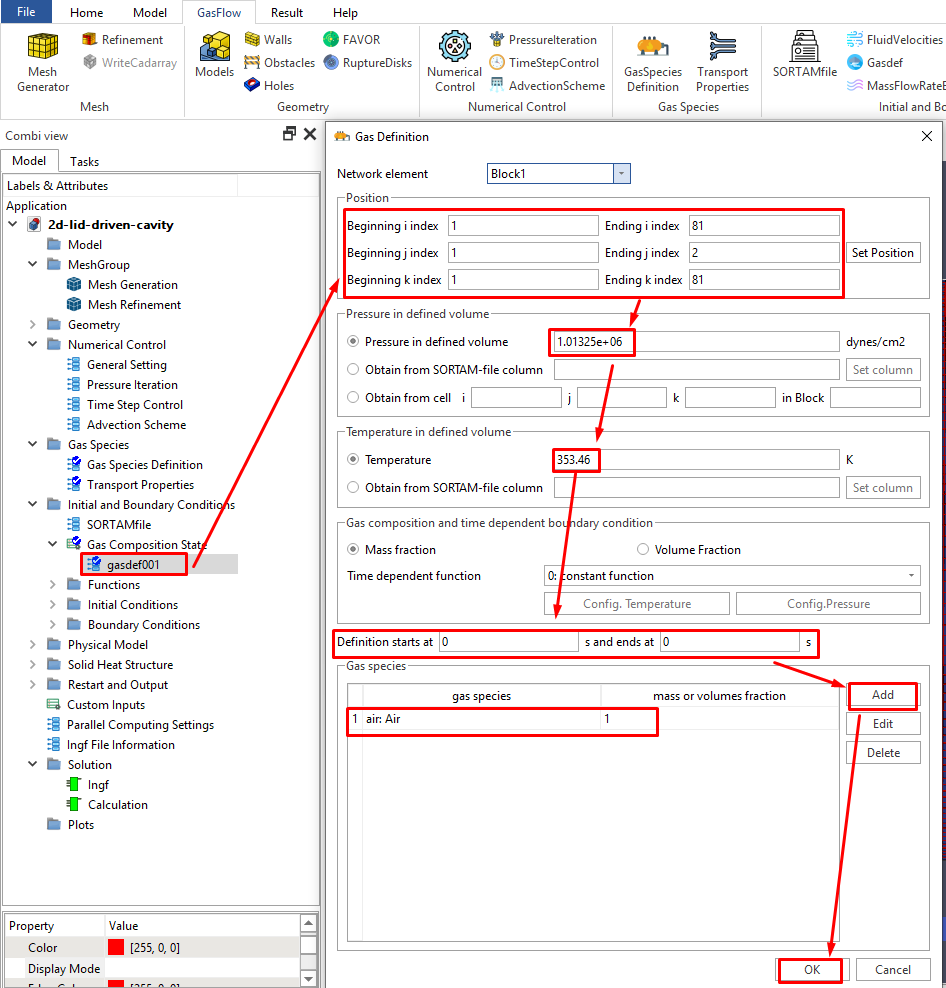Screen dimensions: 946x988
Task: Open the Mesh Generator tool
Action: pyautogui.click(x=43, y=61)
